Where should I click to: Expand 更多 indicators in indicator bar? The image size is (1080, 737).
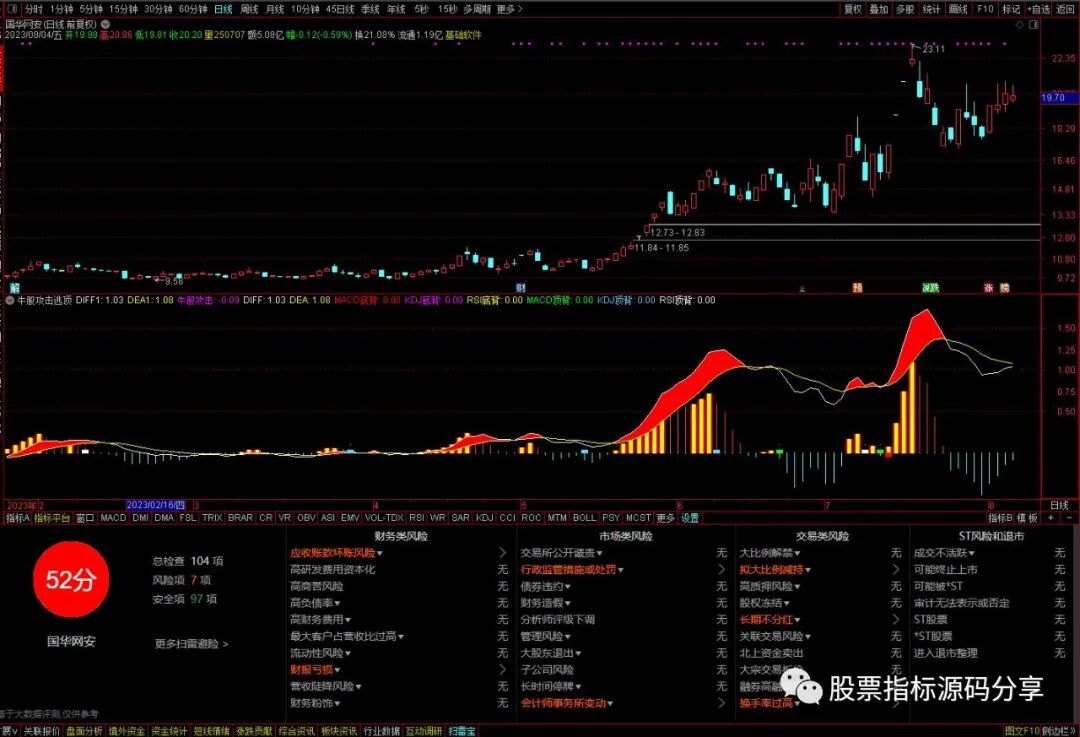(665, 518)
